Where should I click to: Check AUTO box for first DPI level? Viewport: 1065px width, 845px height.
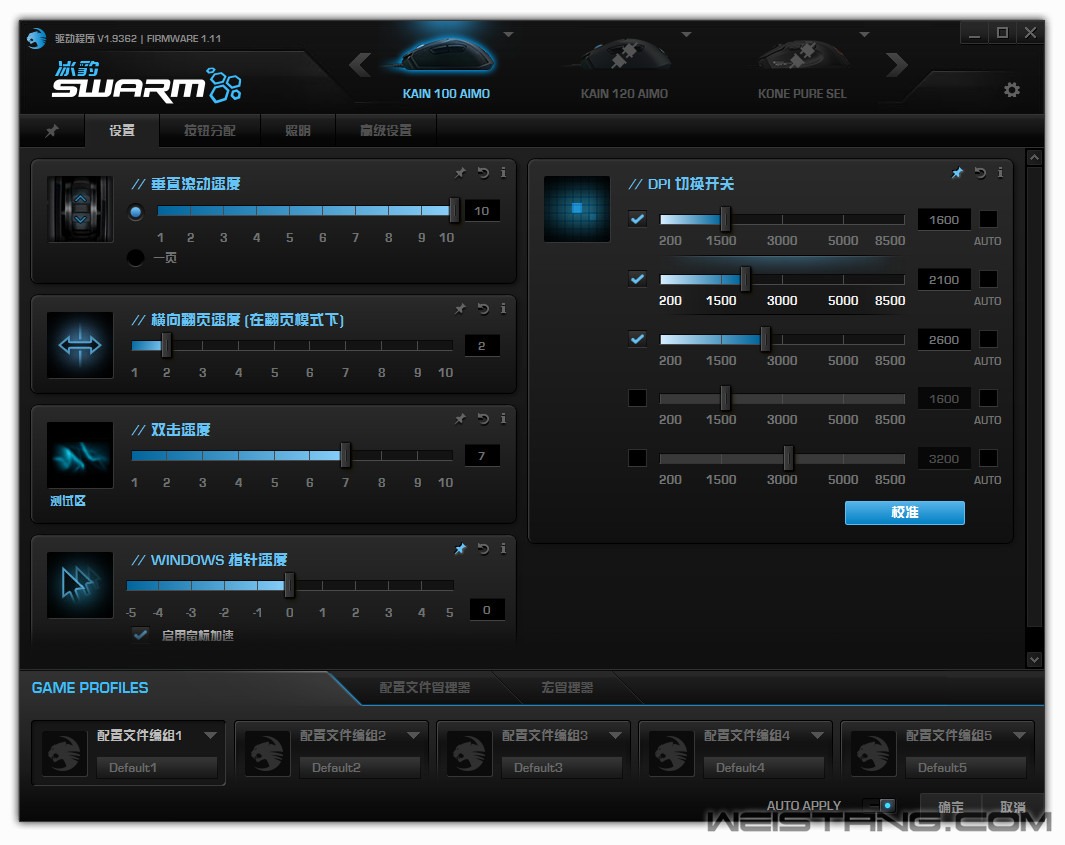point(988,219)
